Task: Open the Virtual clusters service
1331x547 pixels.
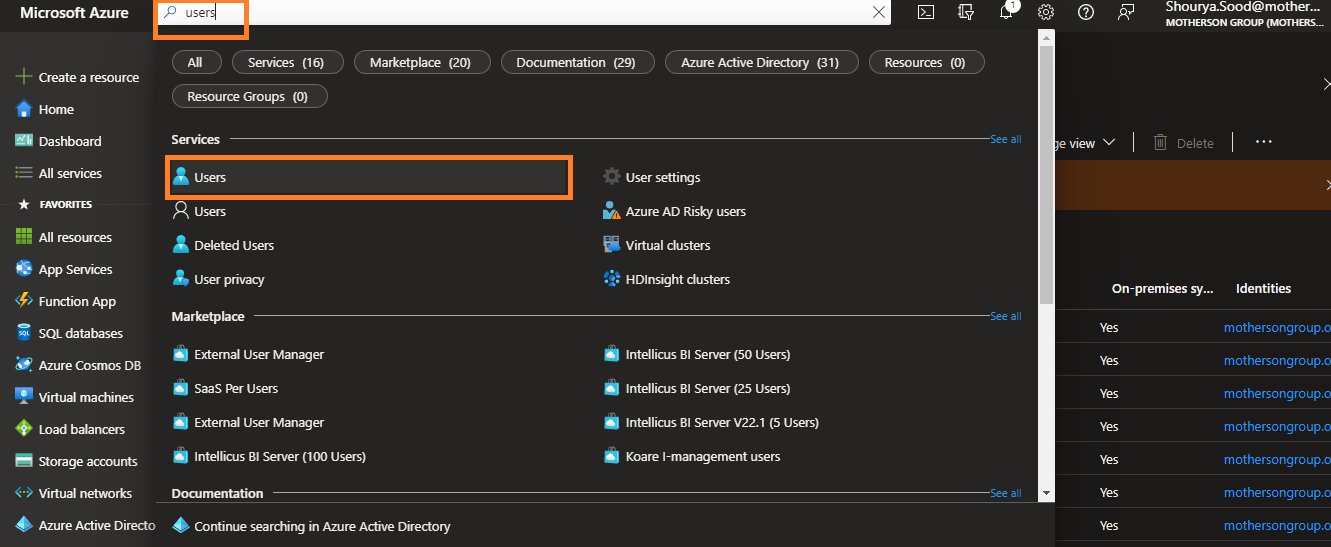Action: coord(656,245)
